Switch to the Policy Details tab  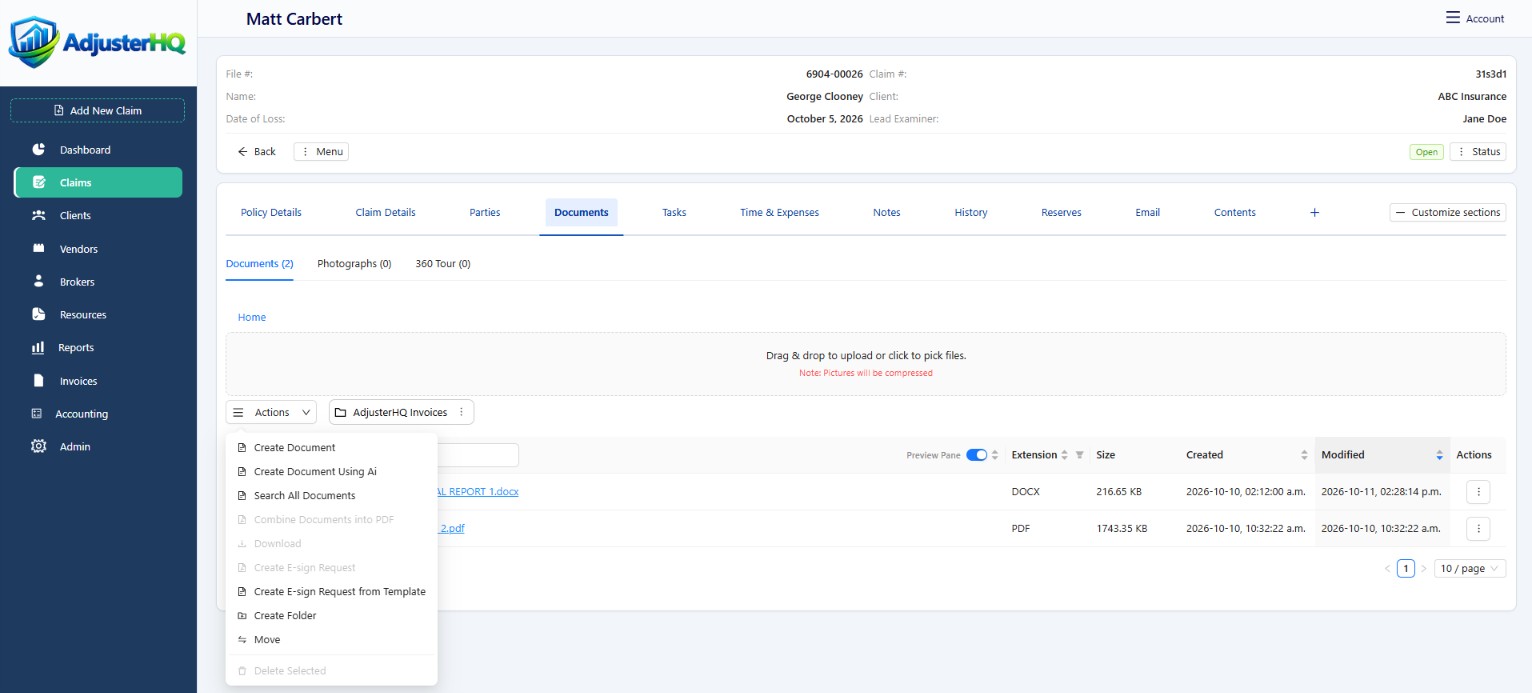click(x=271, y=212)
